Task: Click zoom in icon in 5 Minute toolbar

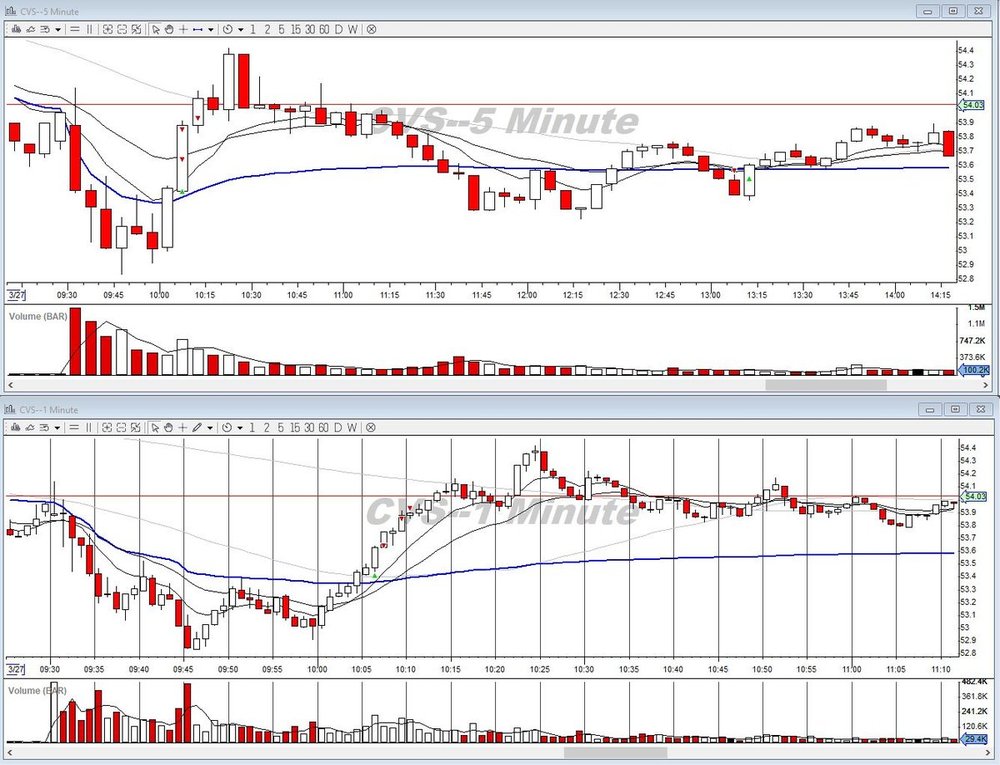Action: [107, 29]
